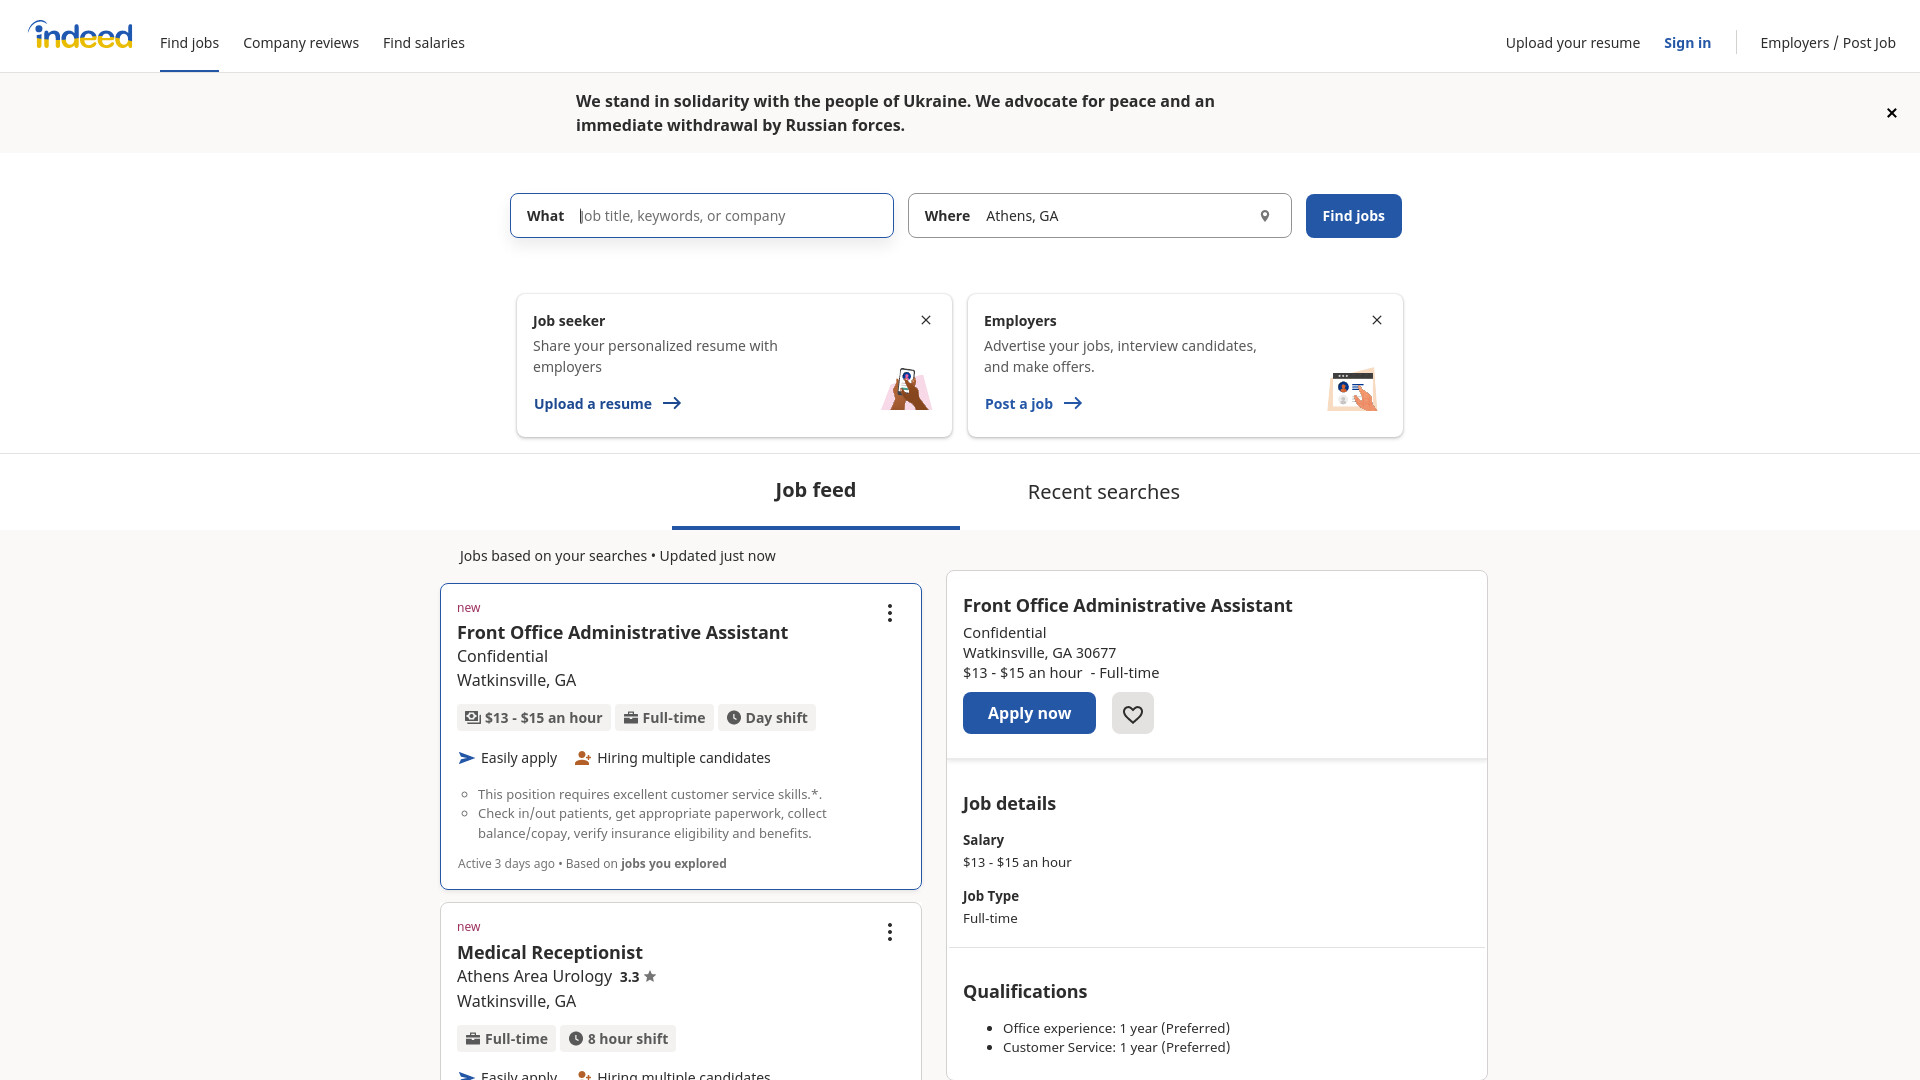Image resolution: width=1920 pixels, height=1080 pixels.
Task: Click the Indeed logo
Action: (80, 35)
